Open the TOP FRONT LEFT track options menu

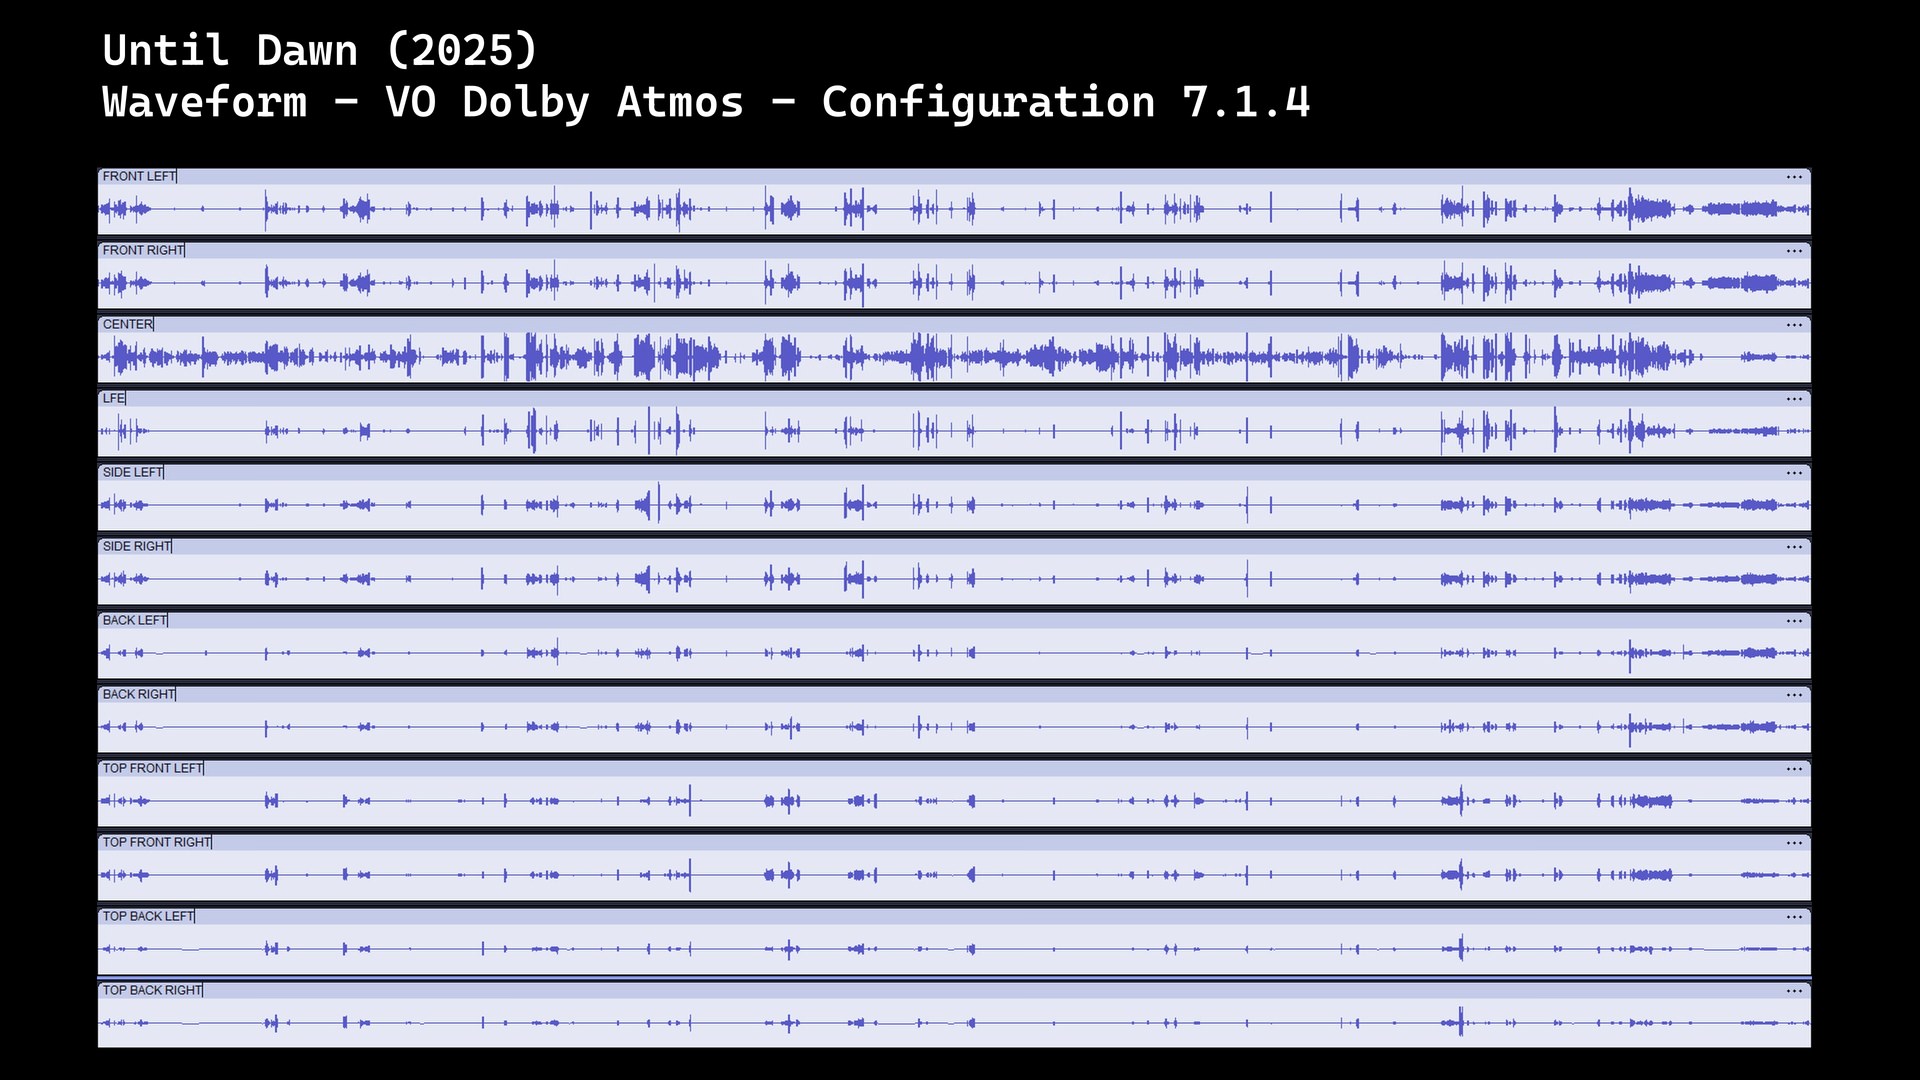click(x=1794, y=769)
